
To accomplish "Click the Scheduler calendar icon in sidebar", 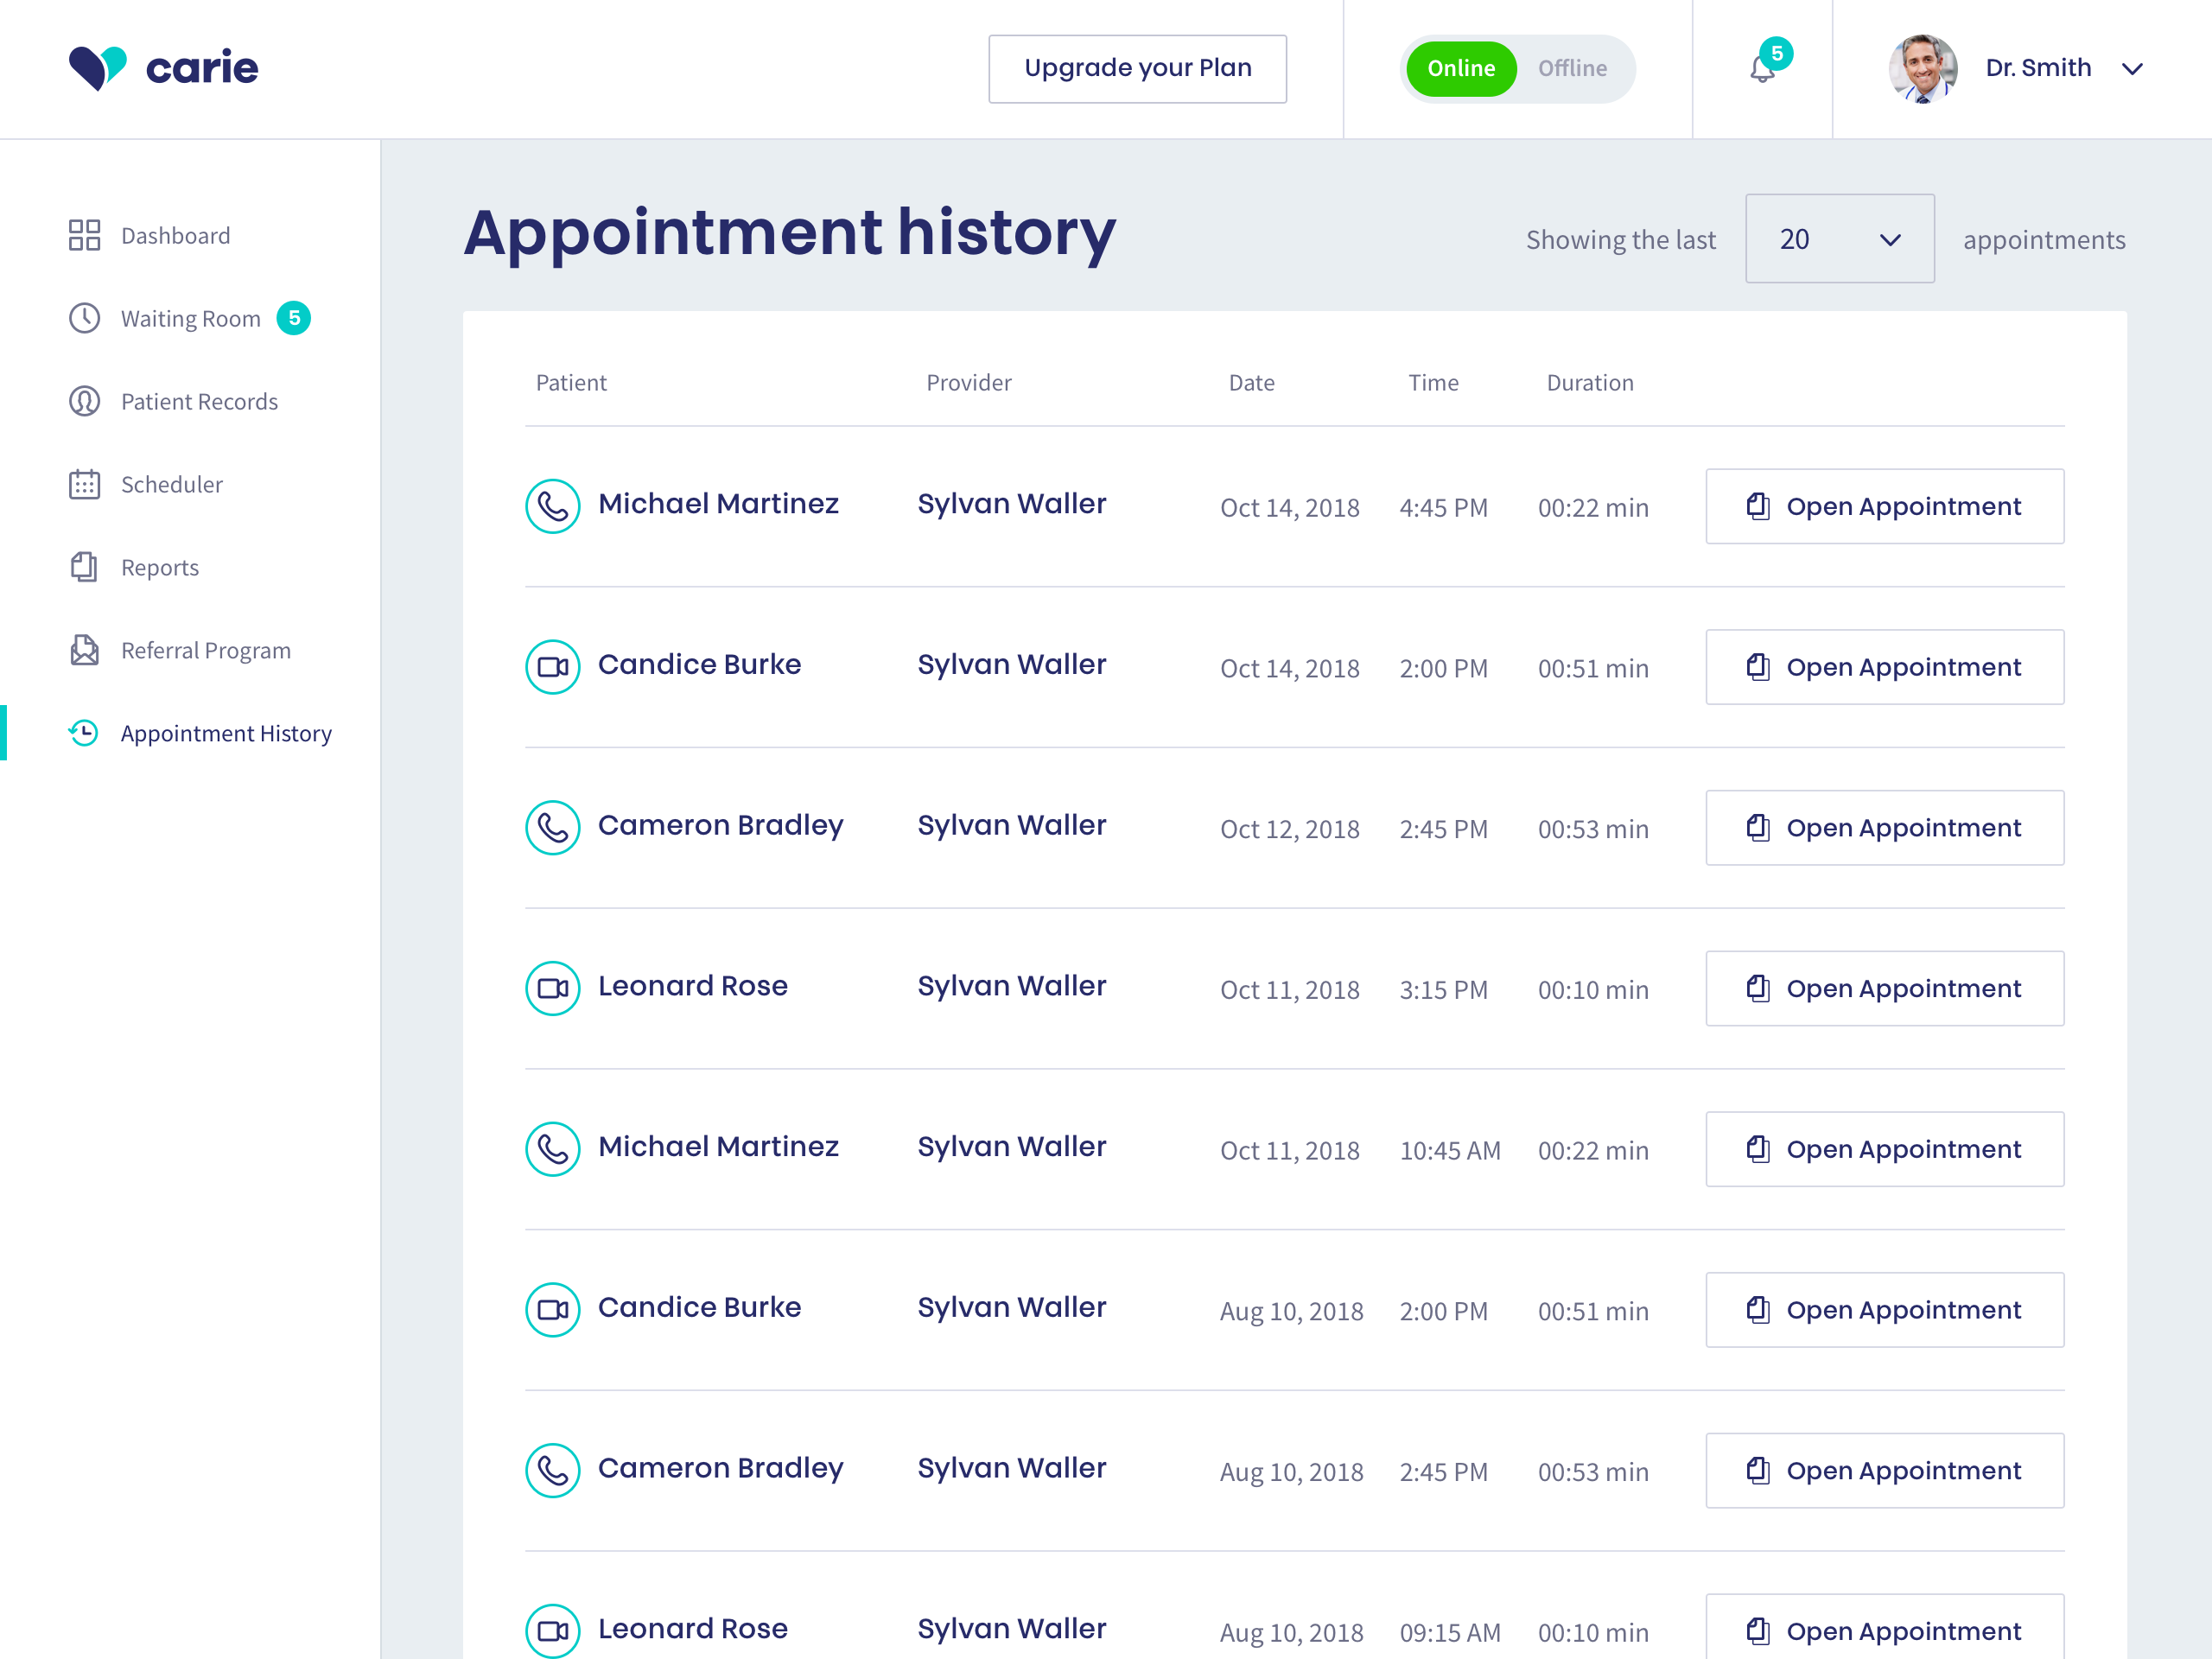I will (x=84, y=484).
